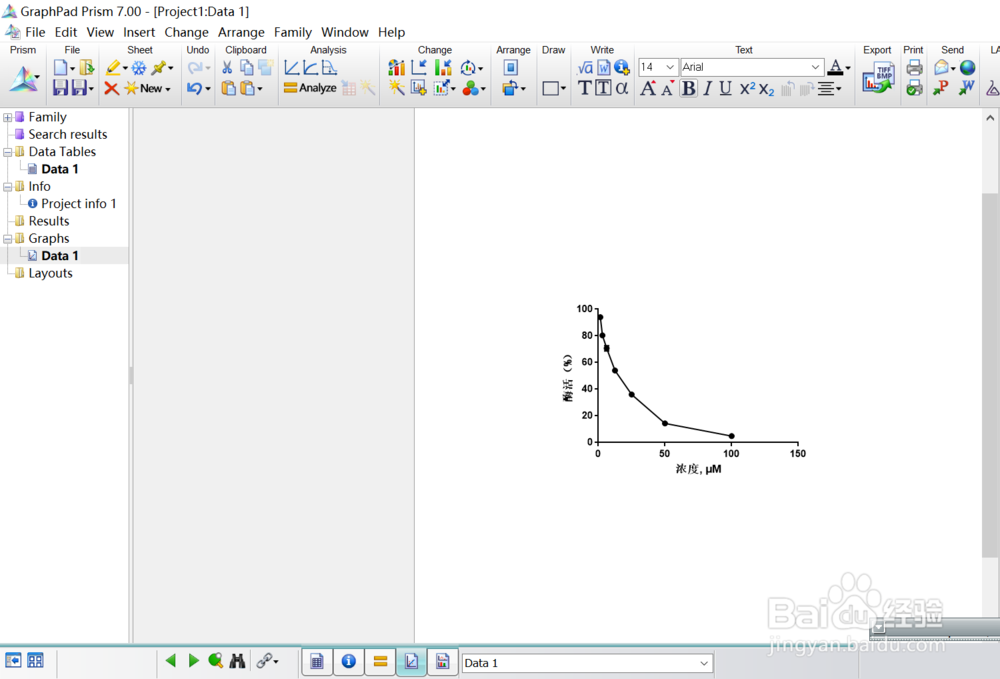The image size is (1000, 679).
Task: Click the increase font size icon
Action: pyautogui.click(x=648, y=88)
